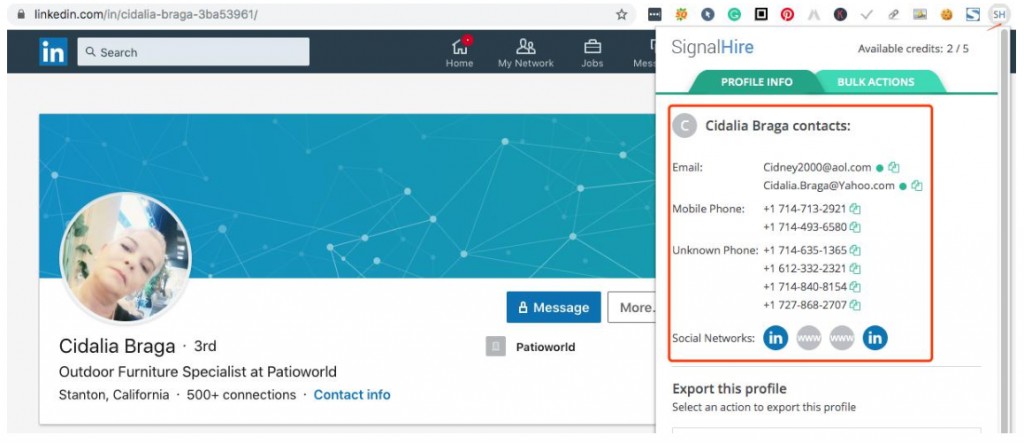The height and width of the screenshot is (443, 1024).
Task: Copy phone number +1 714-635-1365
Action: pos(855,250)
